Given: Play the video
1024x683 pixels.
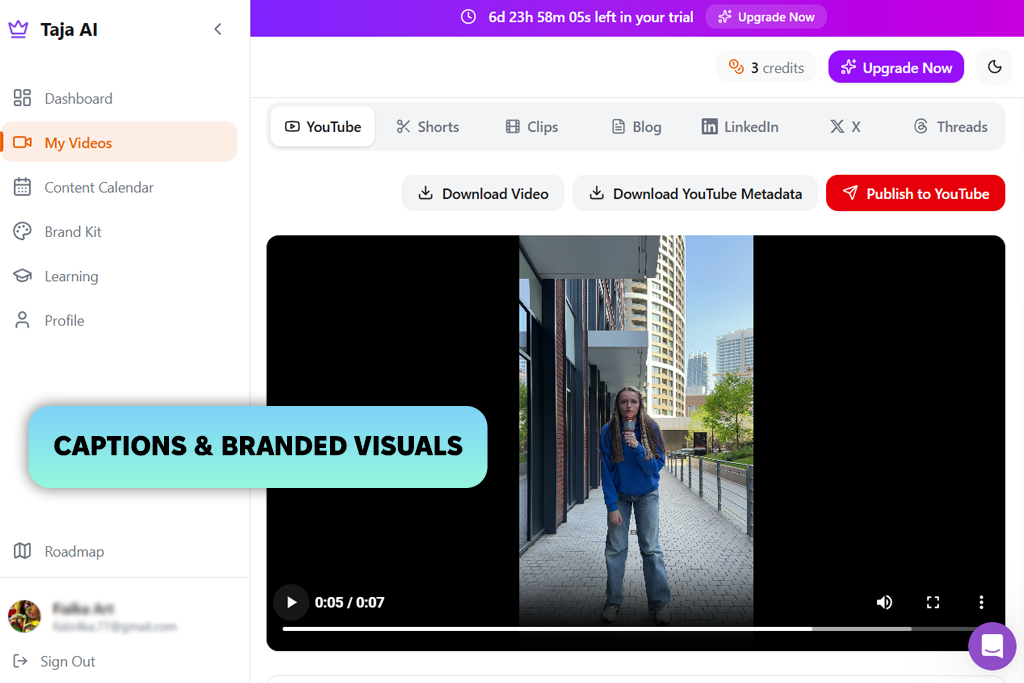Looking at the screenshot, I should click(x=291, y=602).
